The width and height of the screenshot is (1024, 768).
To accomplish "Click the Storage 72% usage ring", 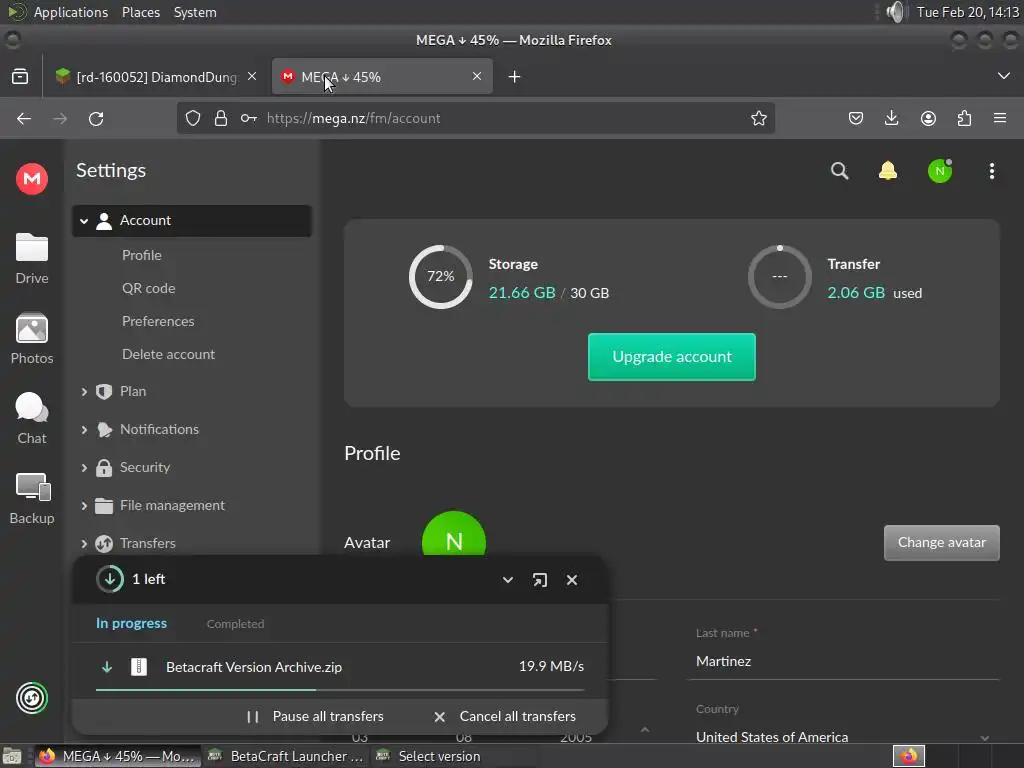I will (441, 276).
